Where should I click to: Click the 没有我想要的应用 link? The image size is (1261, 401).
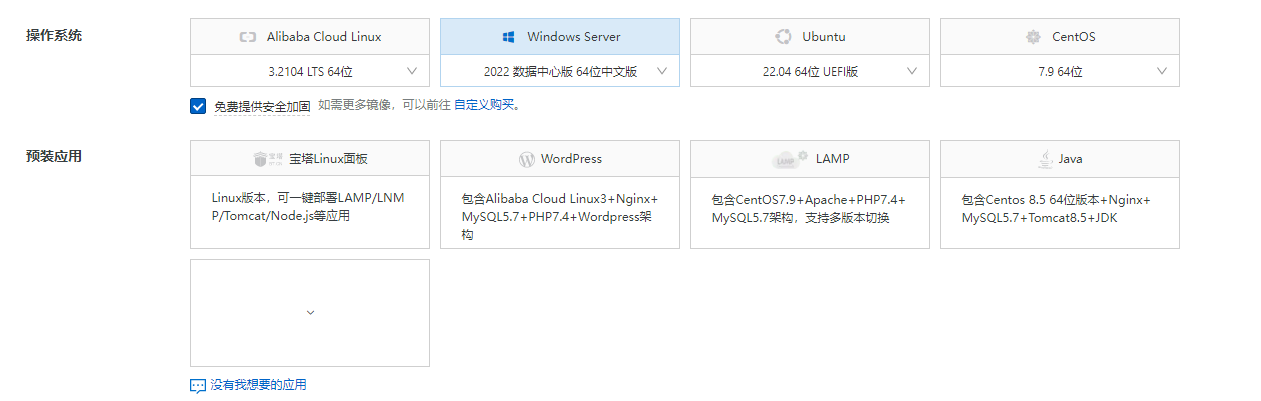coord(258,385)
